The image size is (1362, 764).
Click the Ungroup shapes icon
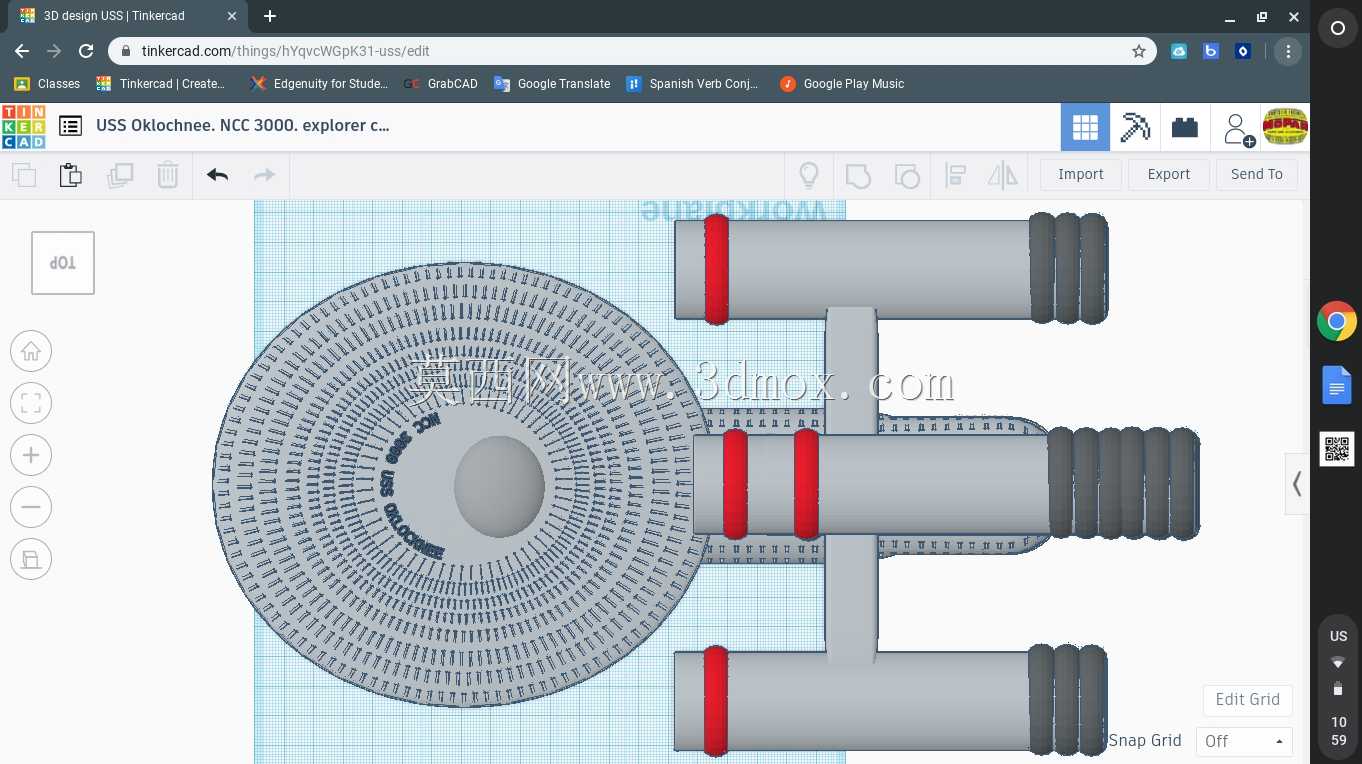click(907, 176)
